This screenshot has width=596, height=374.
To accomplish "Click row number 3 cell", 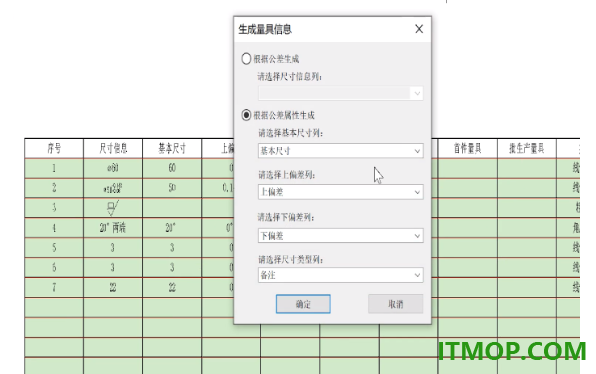I will click(x=54, y=208).
